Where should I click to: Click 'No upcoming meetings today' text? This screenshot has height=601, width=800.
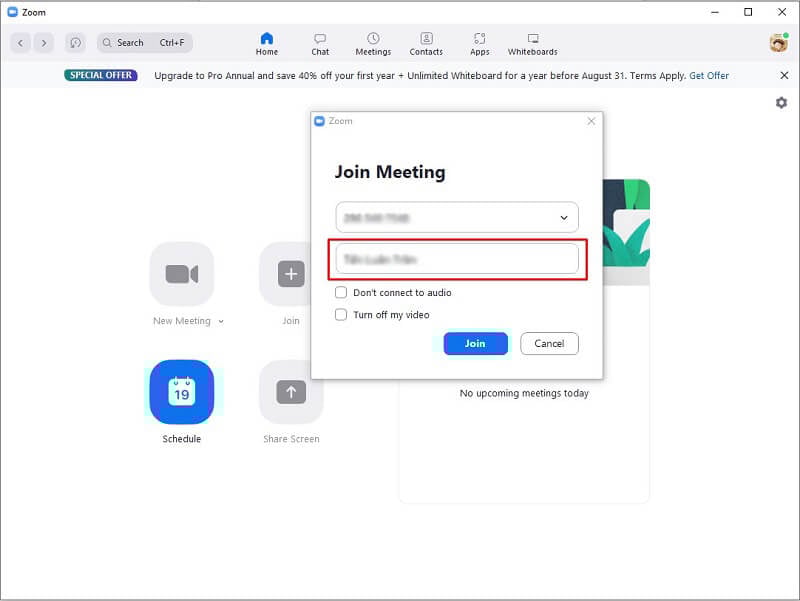click(x=524, y=393)
